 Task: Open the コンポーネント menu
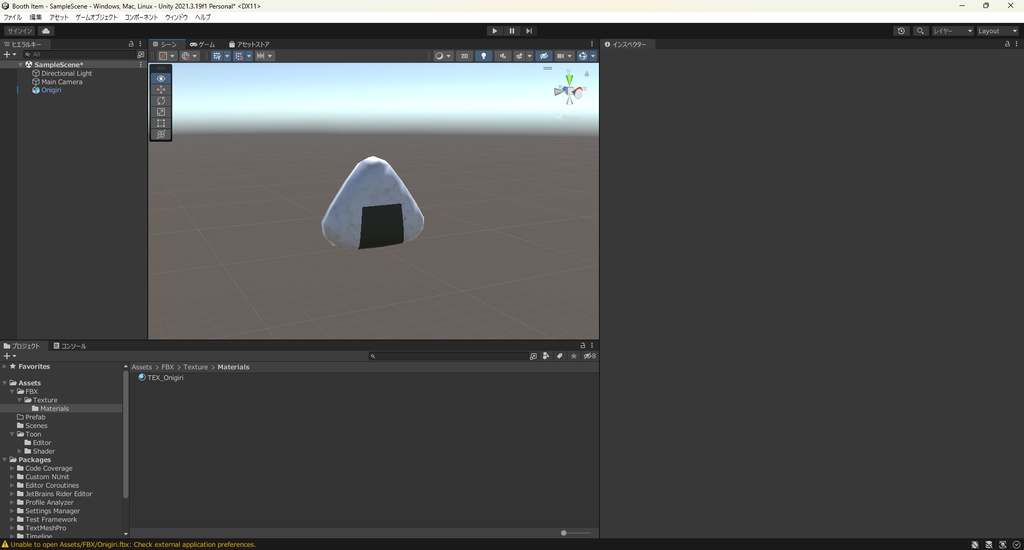141,17
